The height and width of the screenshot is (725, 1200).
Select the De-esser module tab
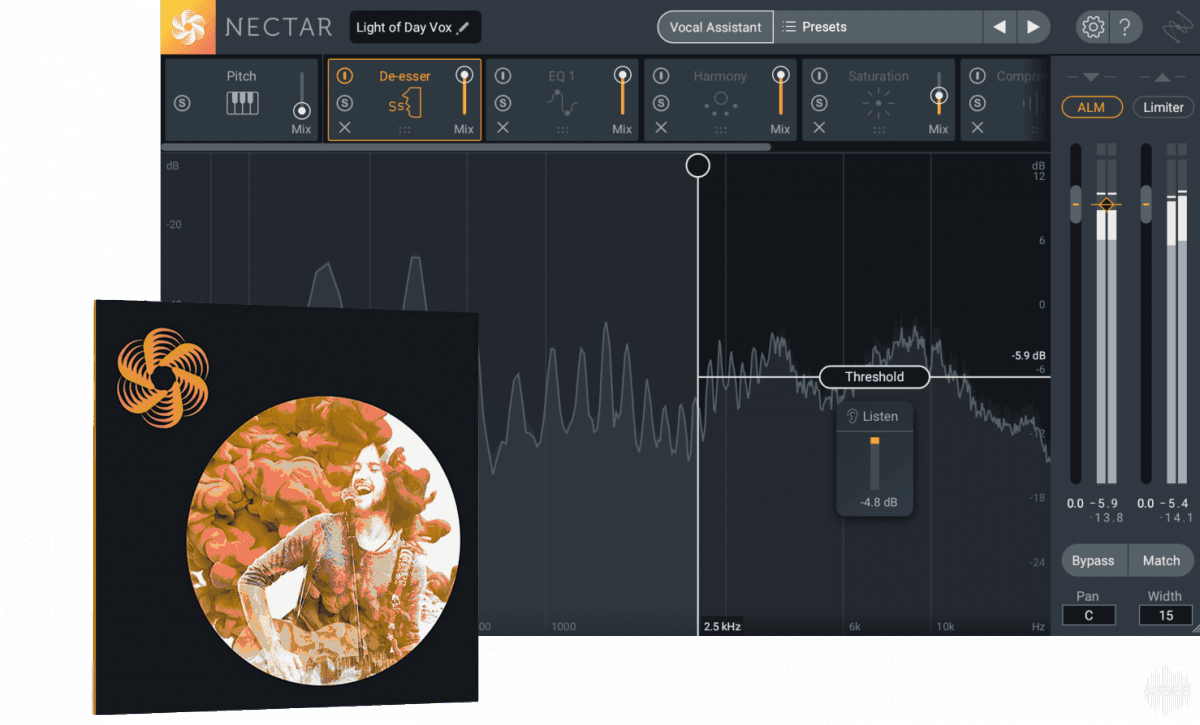coord(405,76)
